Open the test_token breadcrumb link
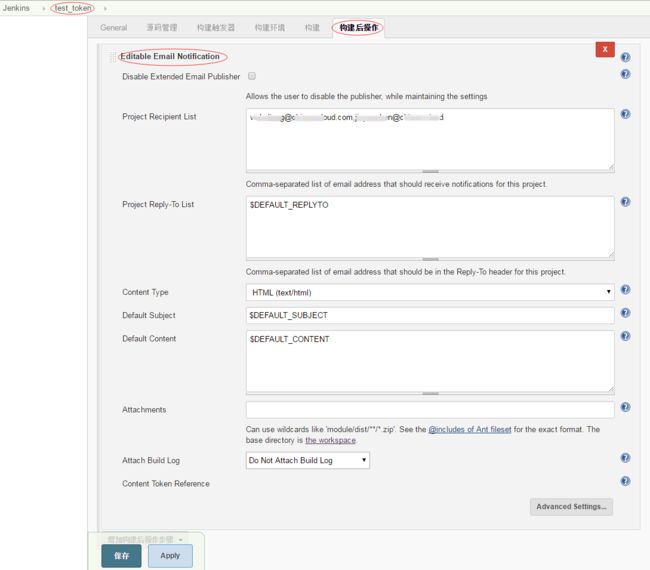 [x=73, y=8]
